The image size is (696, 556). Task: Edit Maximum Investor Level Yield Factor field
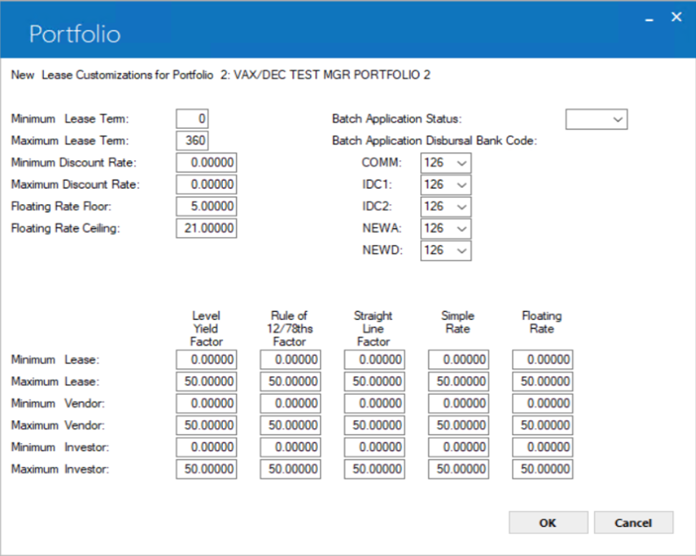(206, 469)
